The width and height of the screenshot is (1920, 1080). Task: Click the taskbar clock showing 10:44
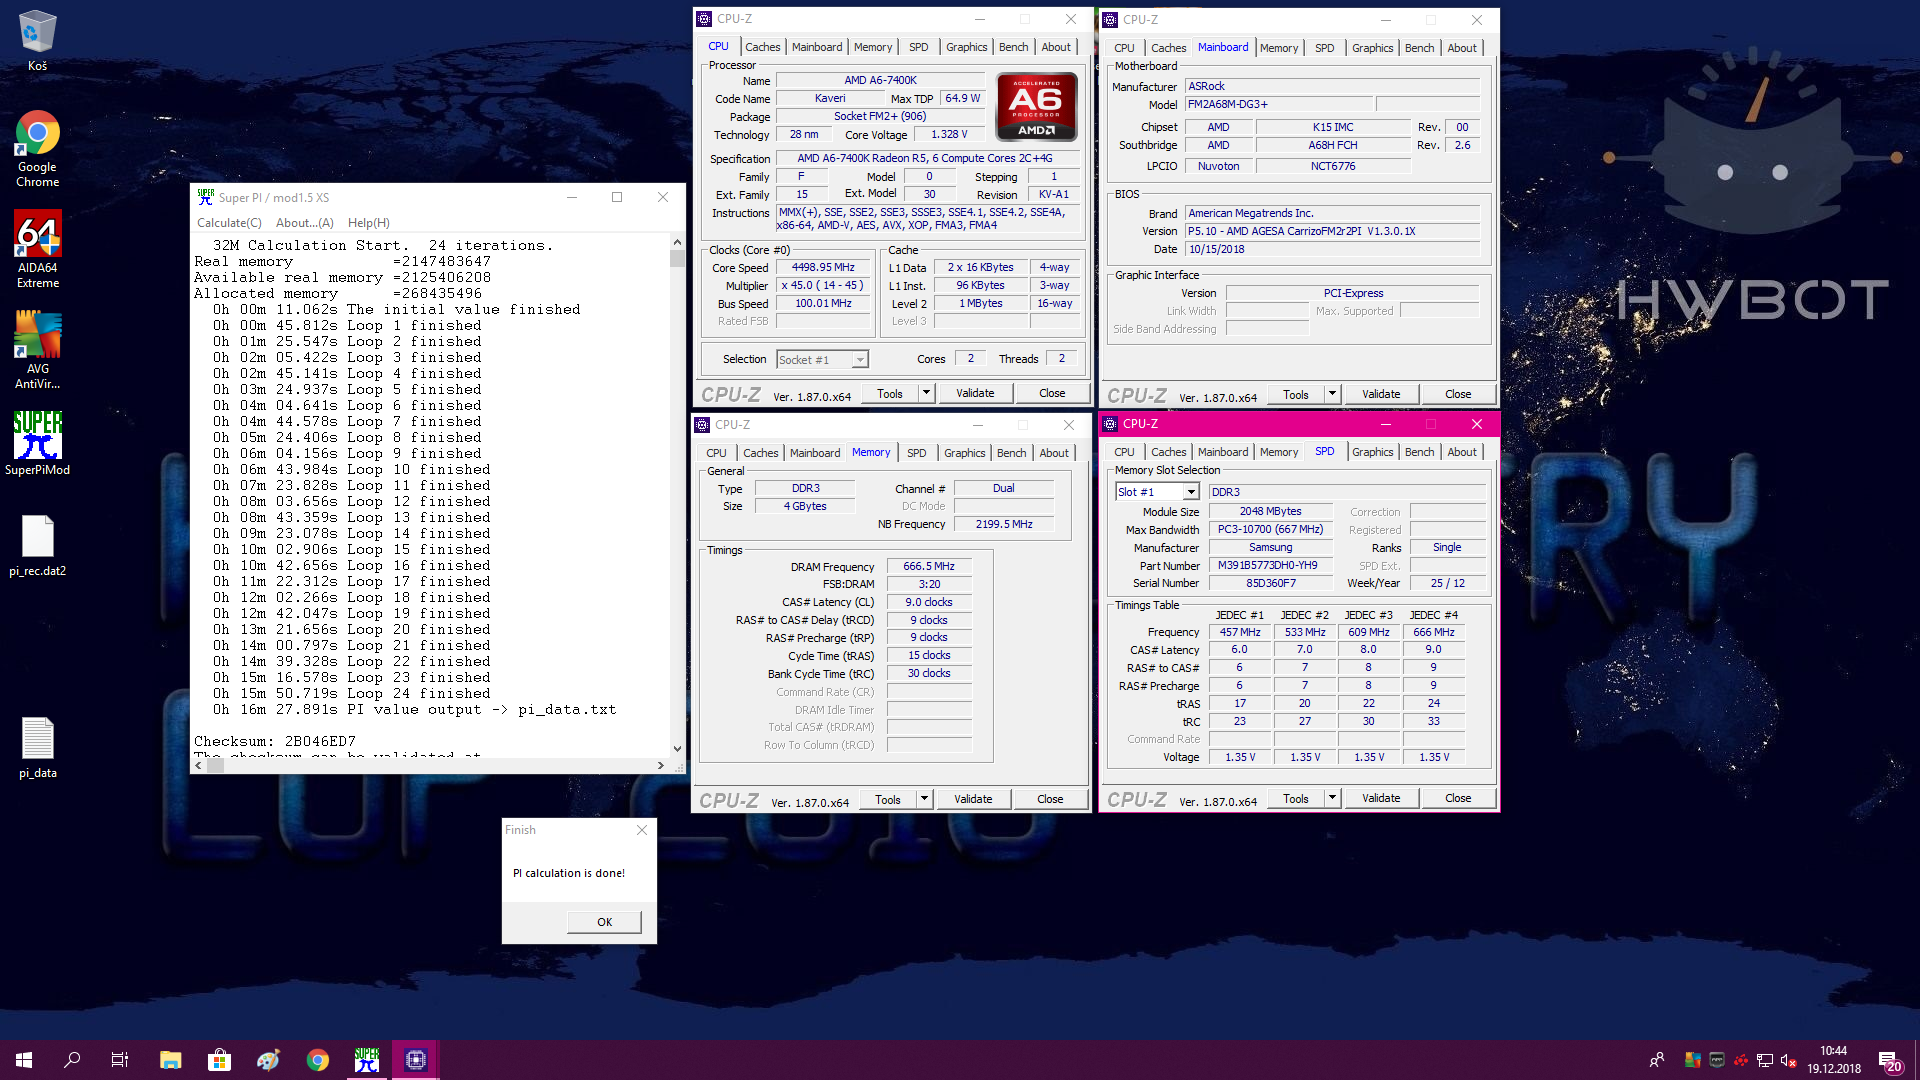pos(1834,1060)
